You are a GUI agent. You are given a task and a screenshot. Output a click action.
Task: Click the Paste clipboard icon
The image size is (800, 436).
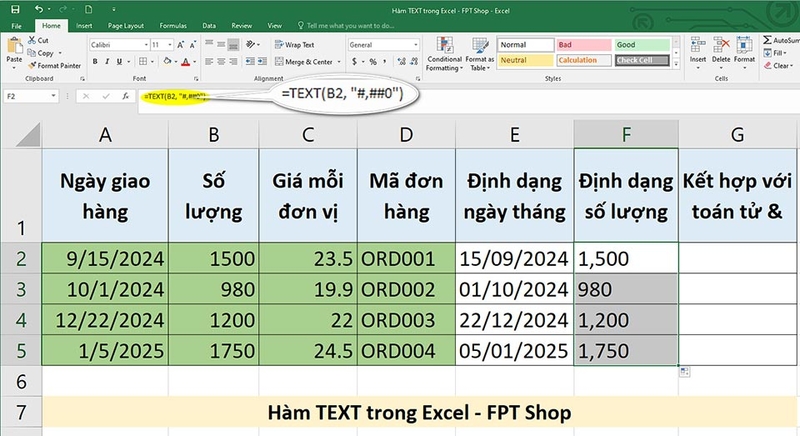tap(14, 46)
